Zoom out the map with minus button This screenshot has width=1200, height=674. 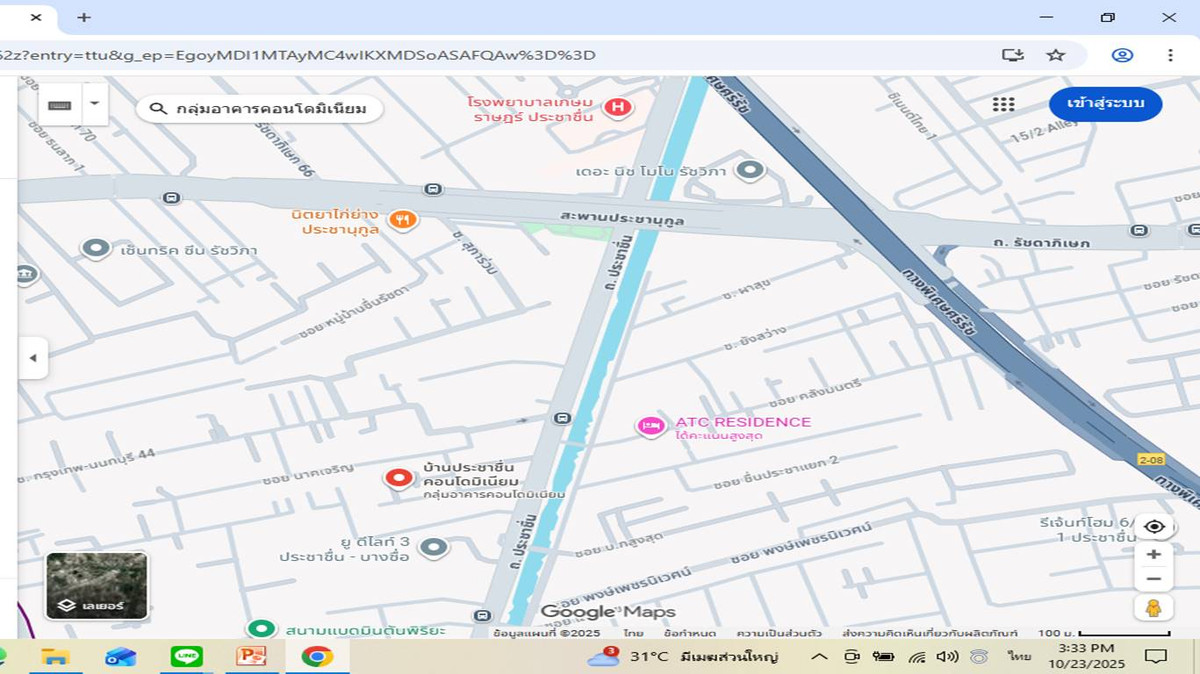1153,579
